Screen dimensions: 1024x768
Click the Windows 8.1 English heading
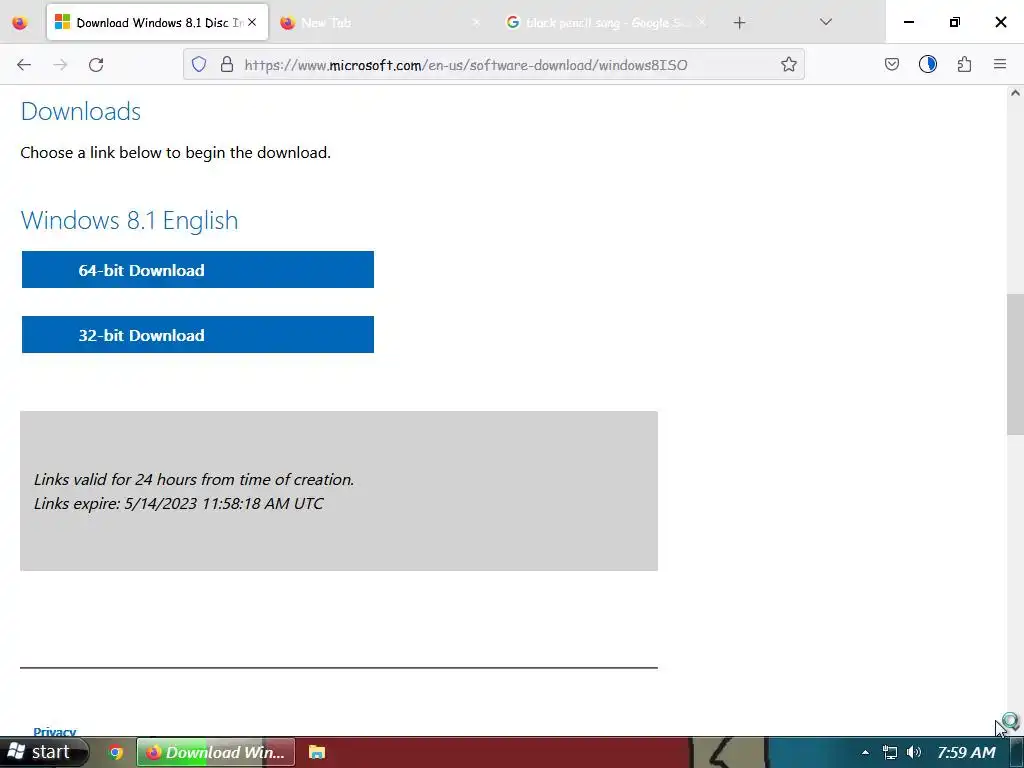coord(129,221)
